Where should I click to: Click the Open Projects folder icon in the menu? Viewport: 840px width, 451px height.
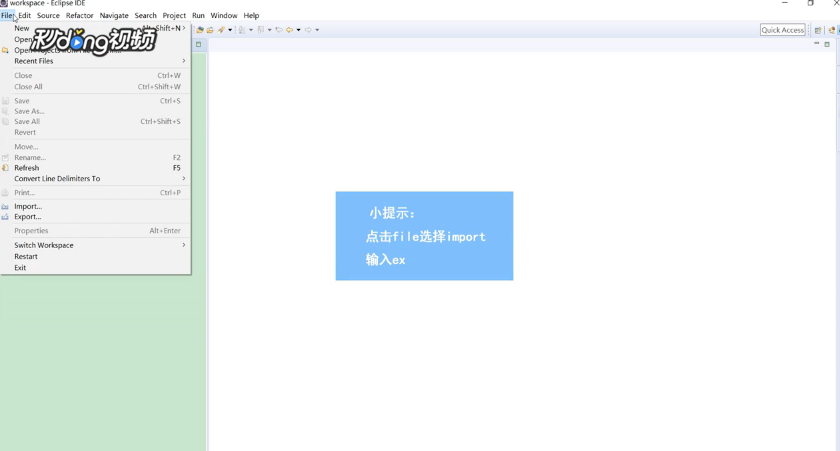(x=5, y=50)
